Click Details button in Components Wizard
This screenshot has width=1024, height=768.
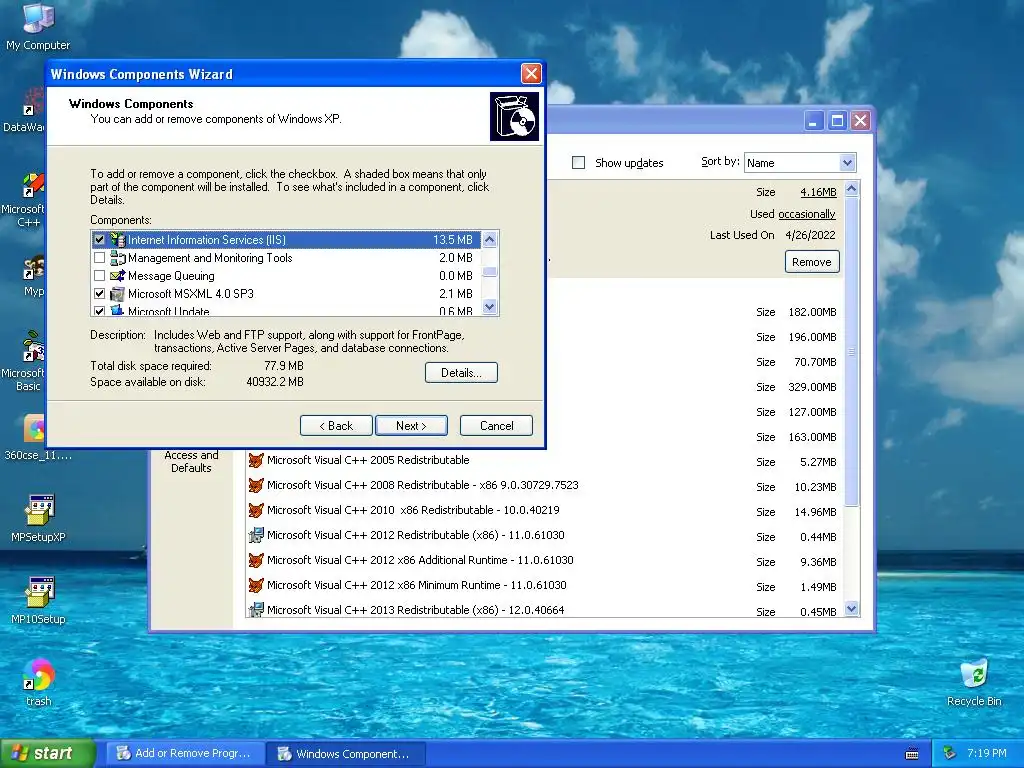[461, 373]
